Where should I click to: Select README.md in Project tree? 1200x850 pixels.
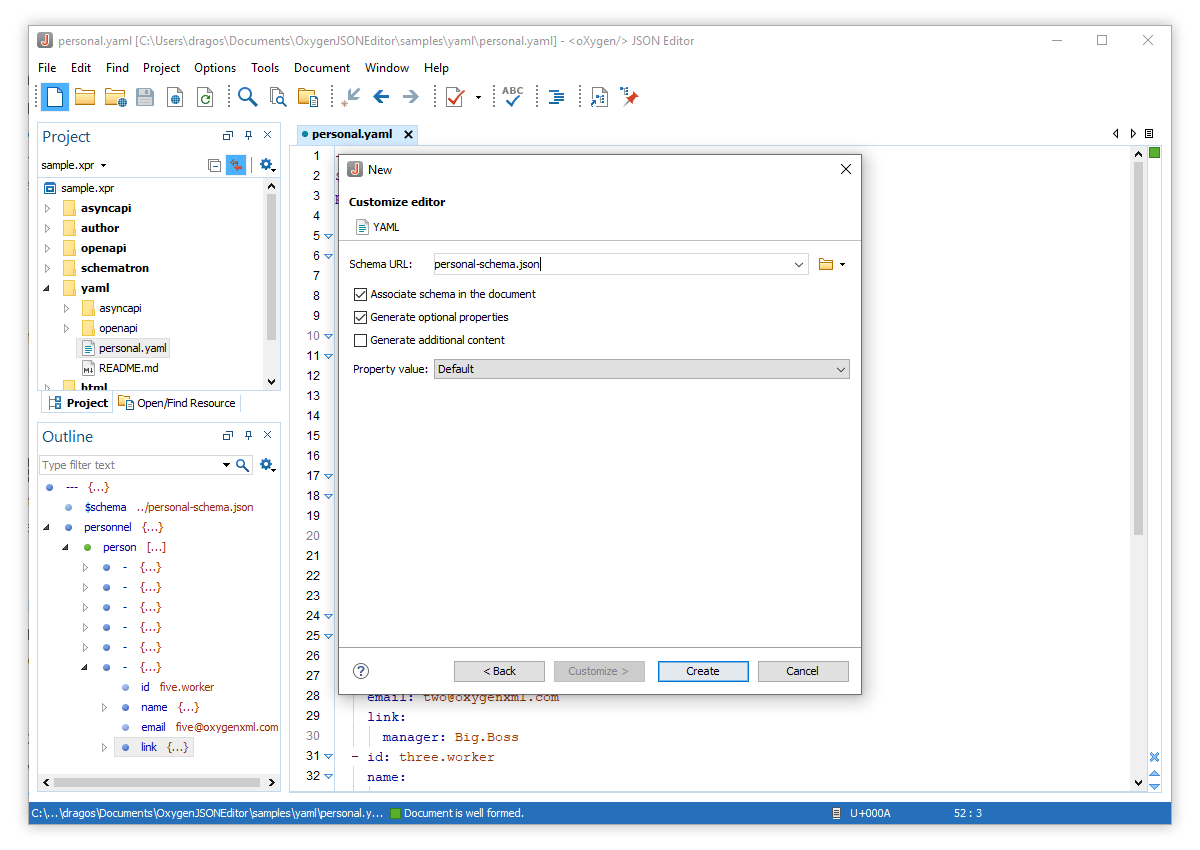pos(119,368)
